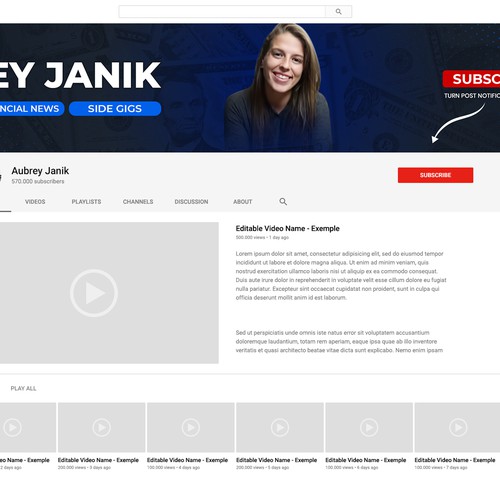Click '500.000 views - 1 day ago' text
This screenshot has width=500, height=500.
[x=262, y=237]
